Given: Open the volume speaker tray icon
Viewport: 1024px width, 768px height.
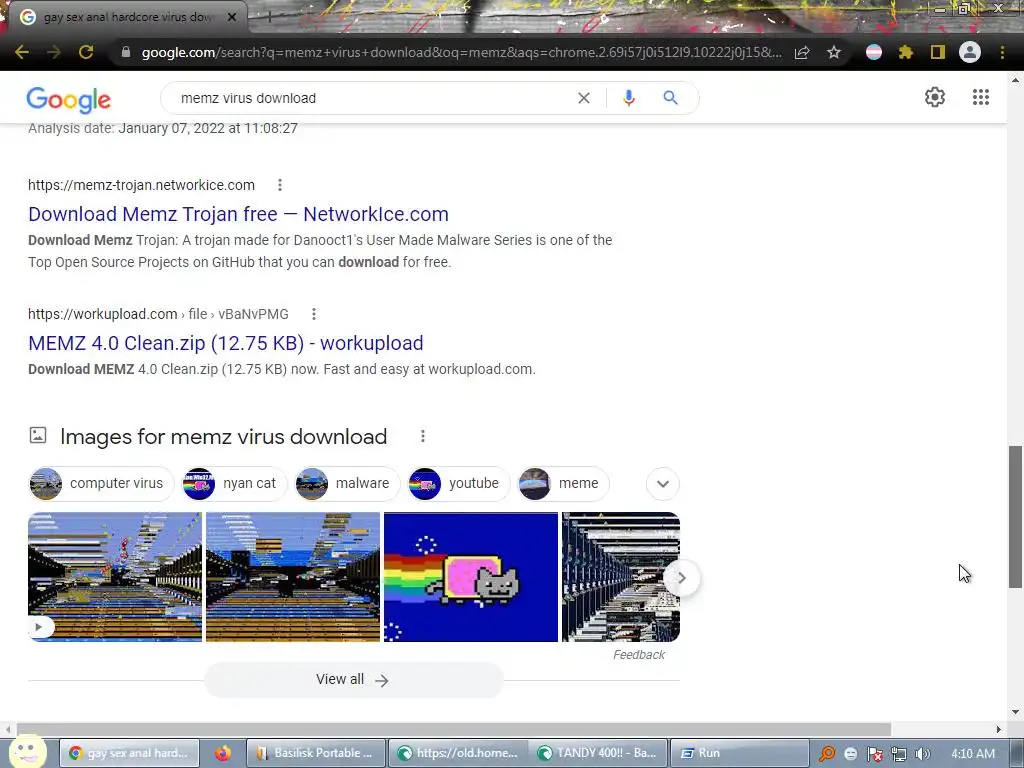Looking at the screenshot, I should (923, 754).
